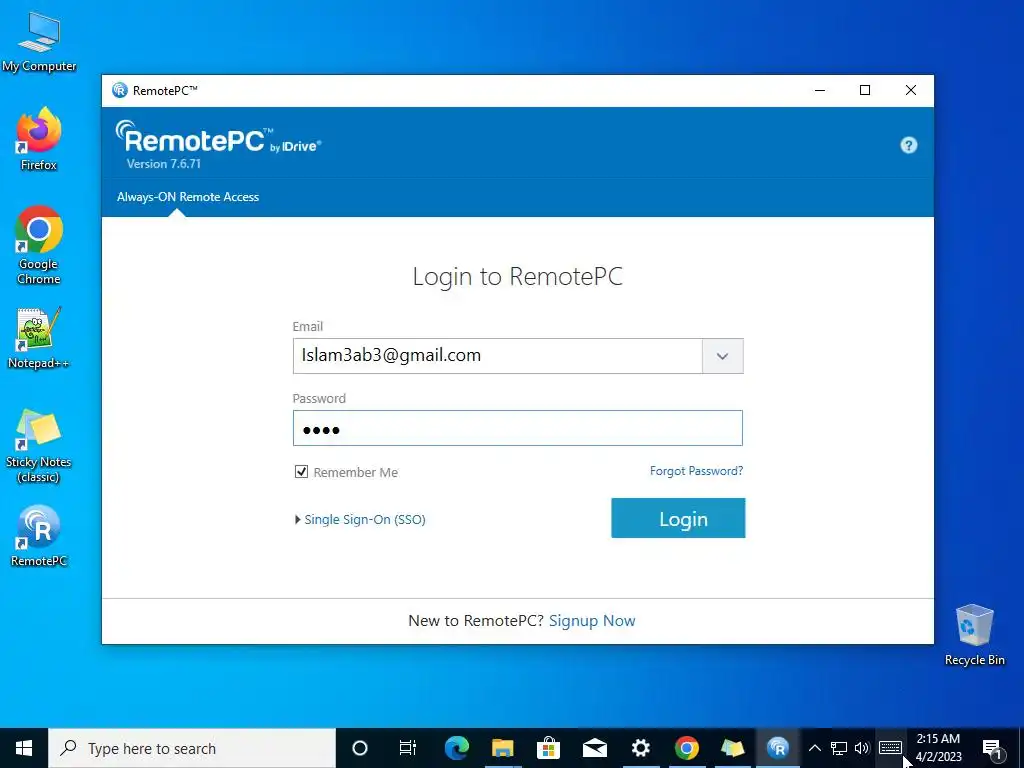This screenshot has height=768, width=1024.
Task: Open Google Chrome desktop shortcut
Action: (x=39, y=246)
